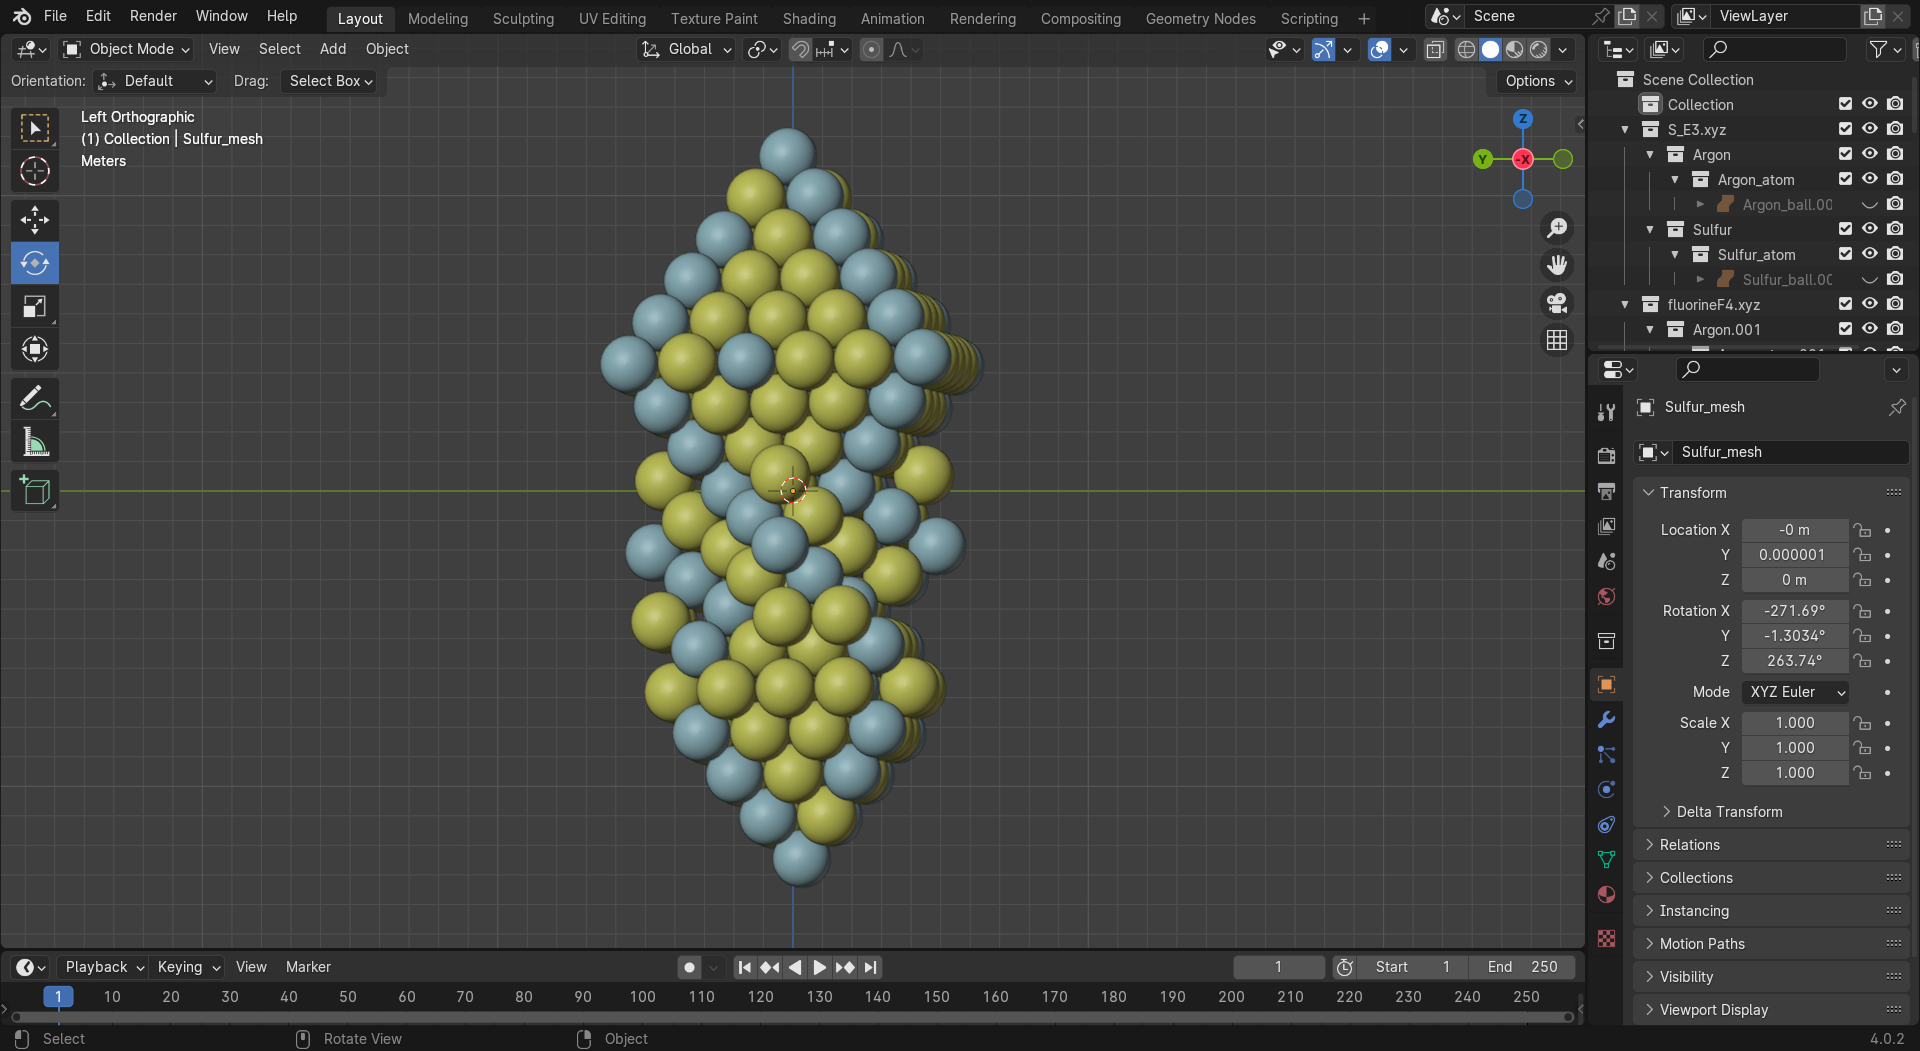Uncheck the Sulfur collection checkbox
Image resolution: width=1920 pixels, height=1051 pixels.
click(1845, 229)
